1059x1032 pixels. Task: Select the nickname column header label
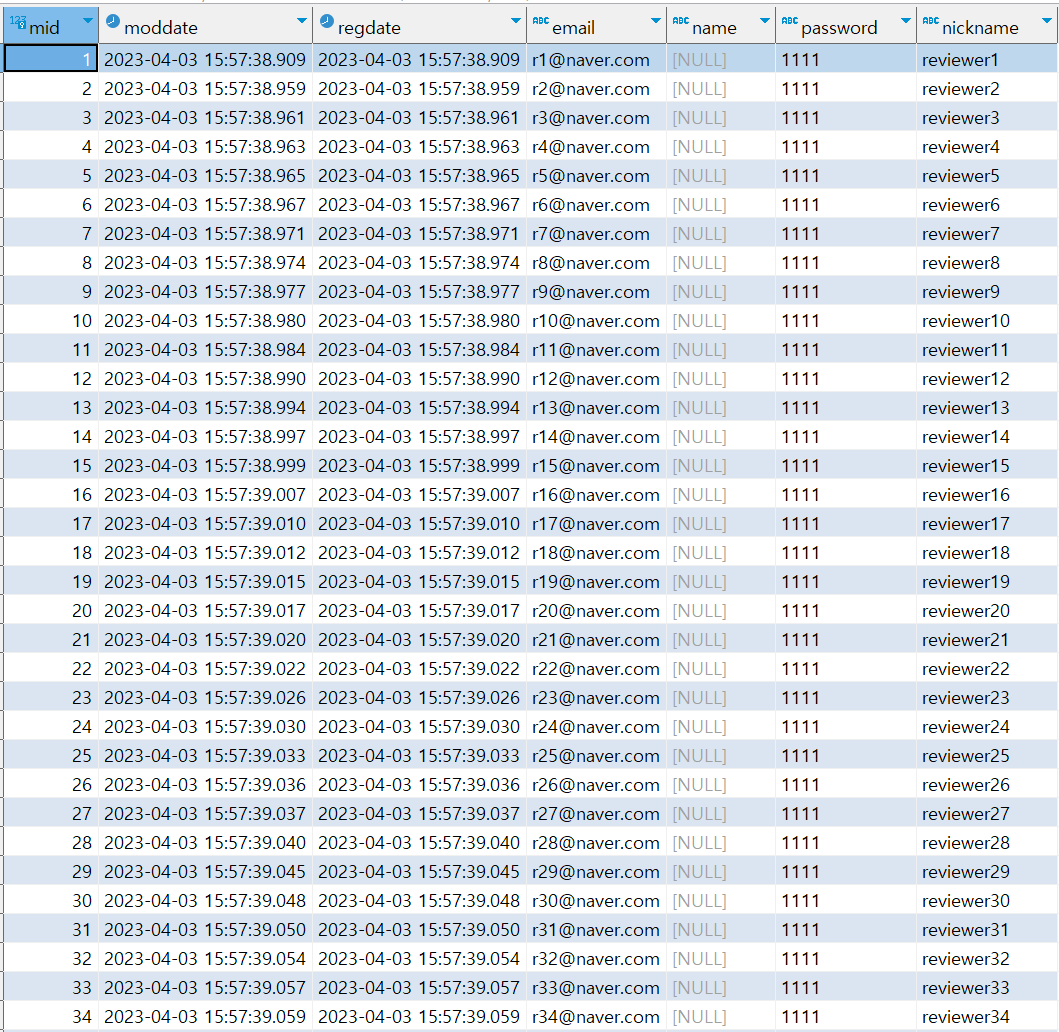point(980,28)
